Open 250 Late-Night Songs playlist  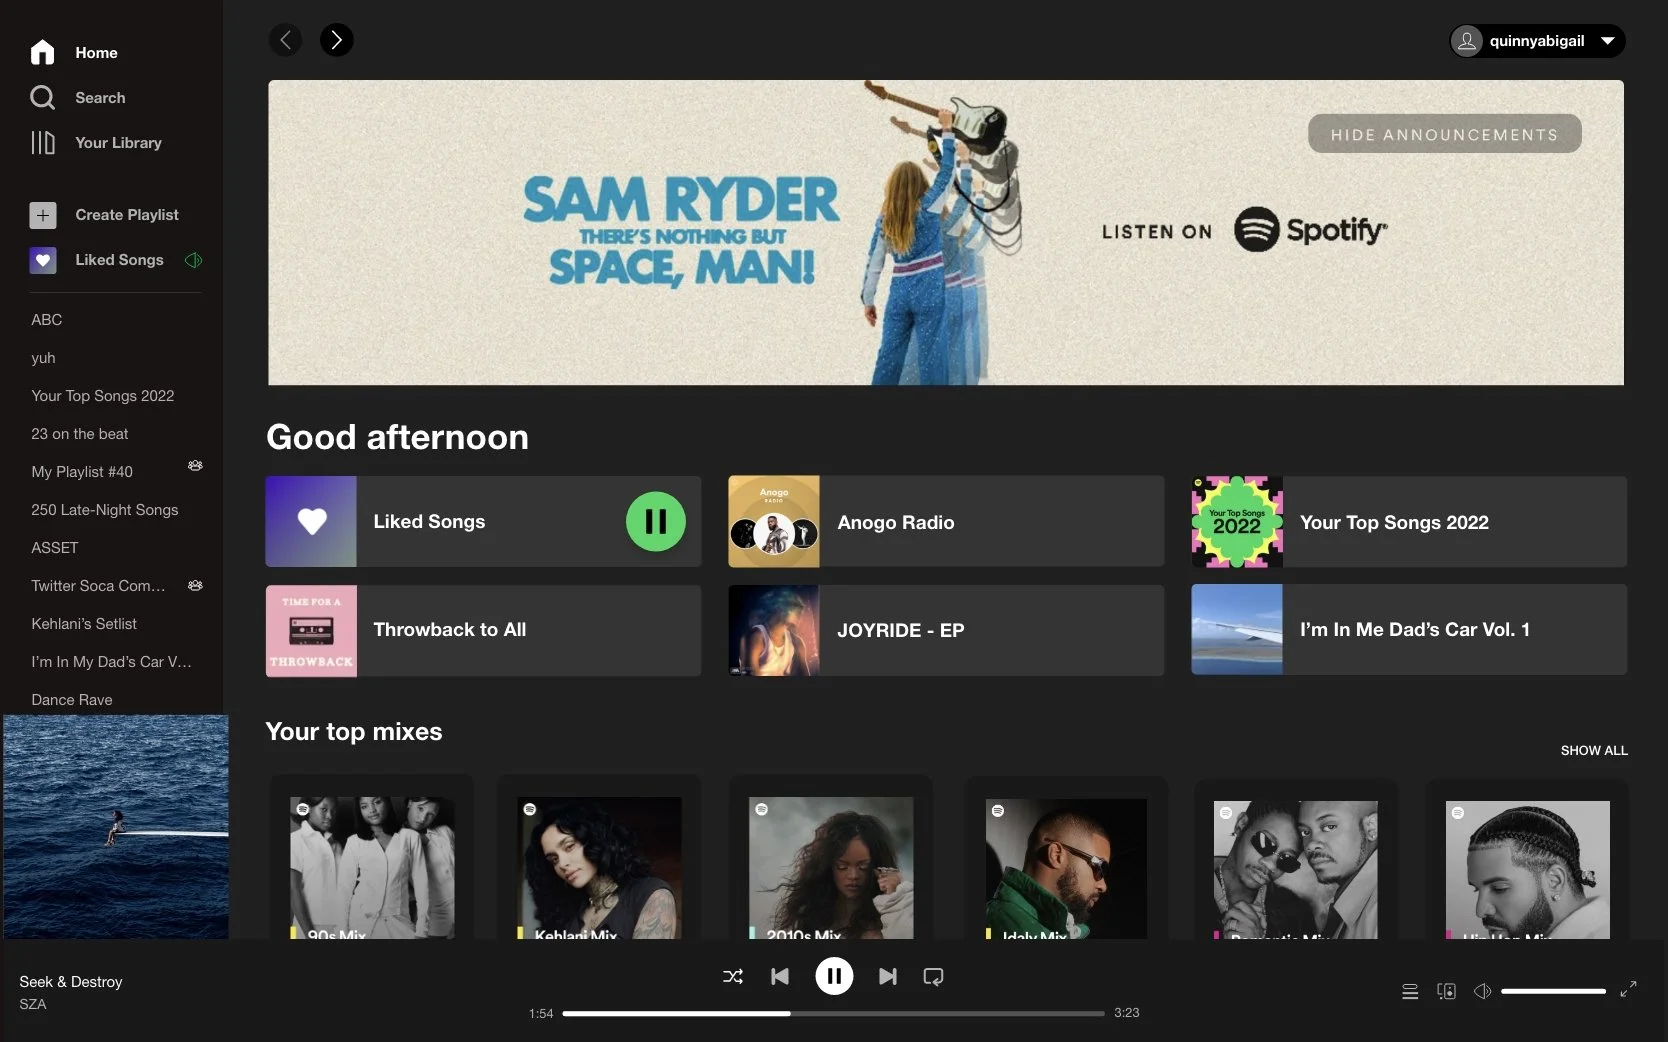pyautogui.click(x=104, y=510)
